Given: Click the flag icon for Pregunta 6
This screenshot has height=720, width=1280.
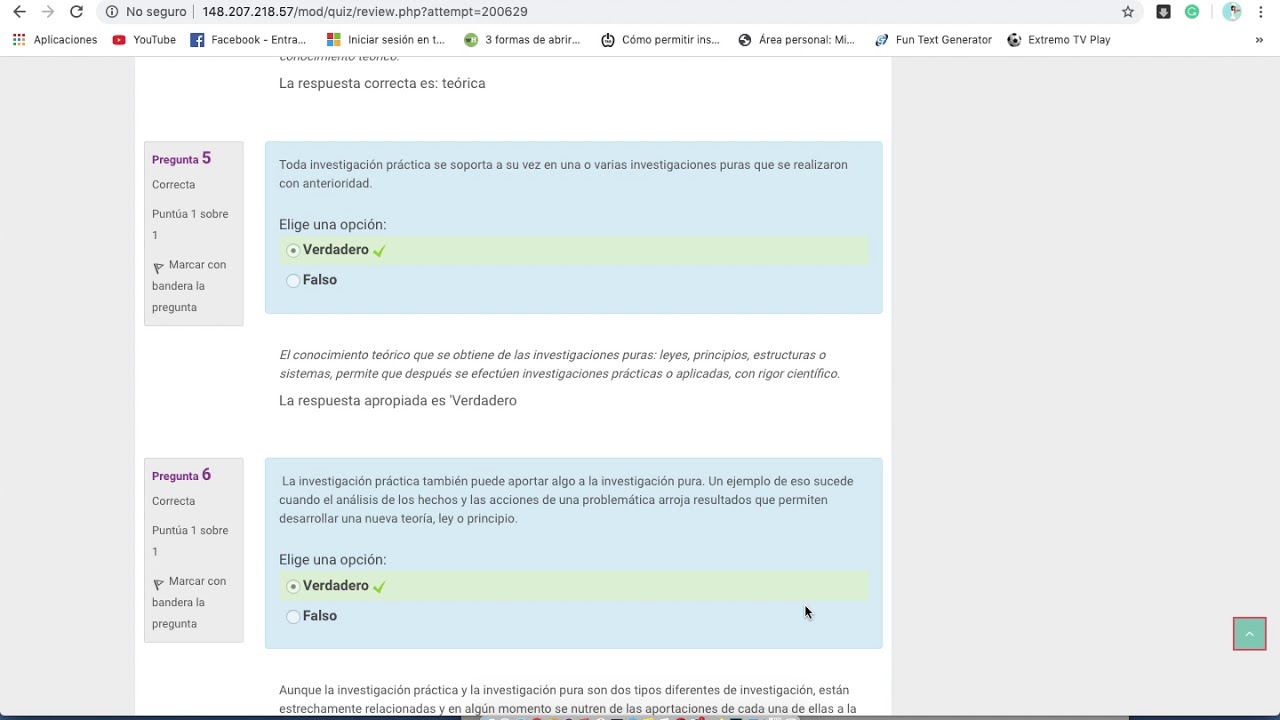Looking at the screenshot, I should coord(158,584).
